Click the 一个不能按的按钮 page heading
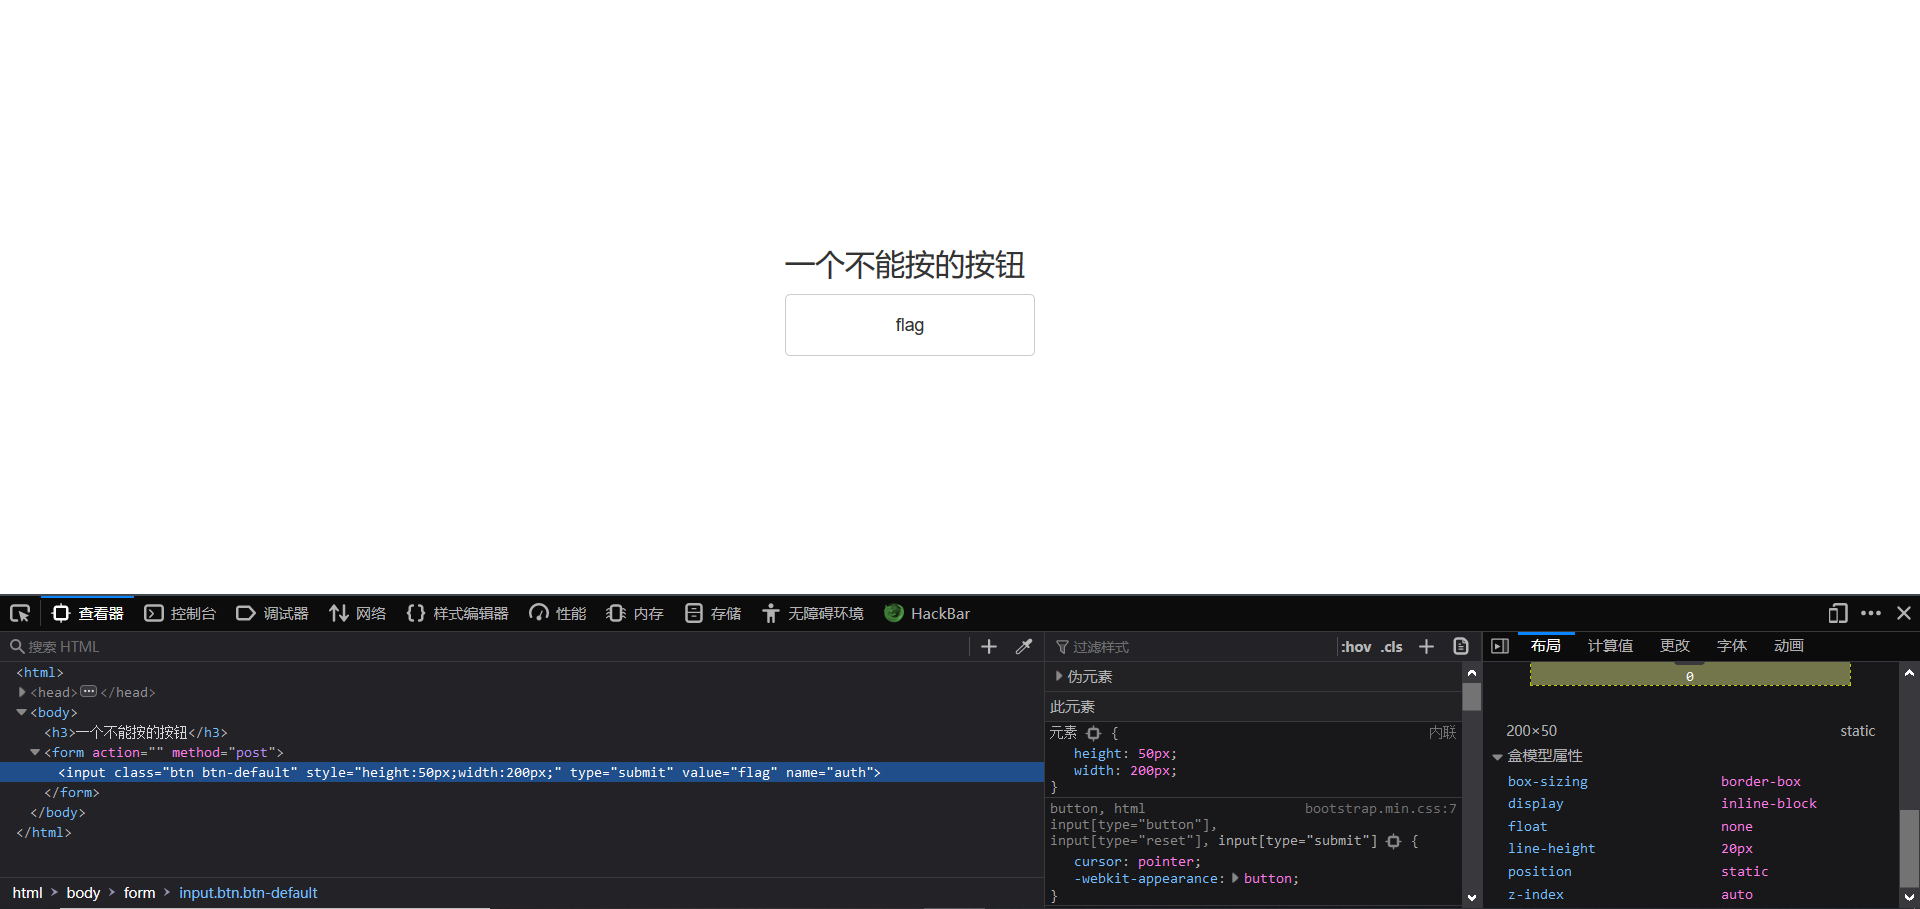Screen dimensions: 1920x909 pos(905,265)
